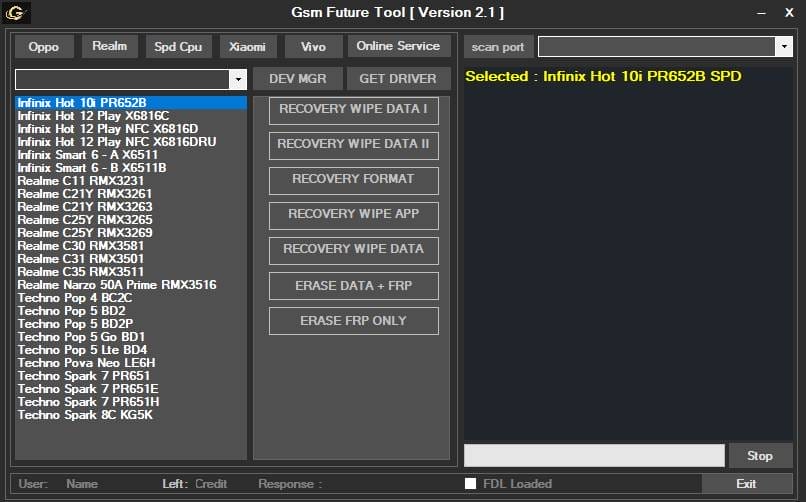This screenshot has height=502, width=806.
Task: Click into the model search combo box field
Action: coord(122,80)
